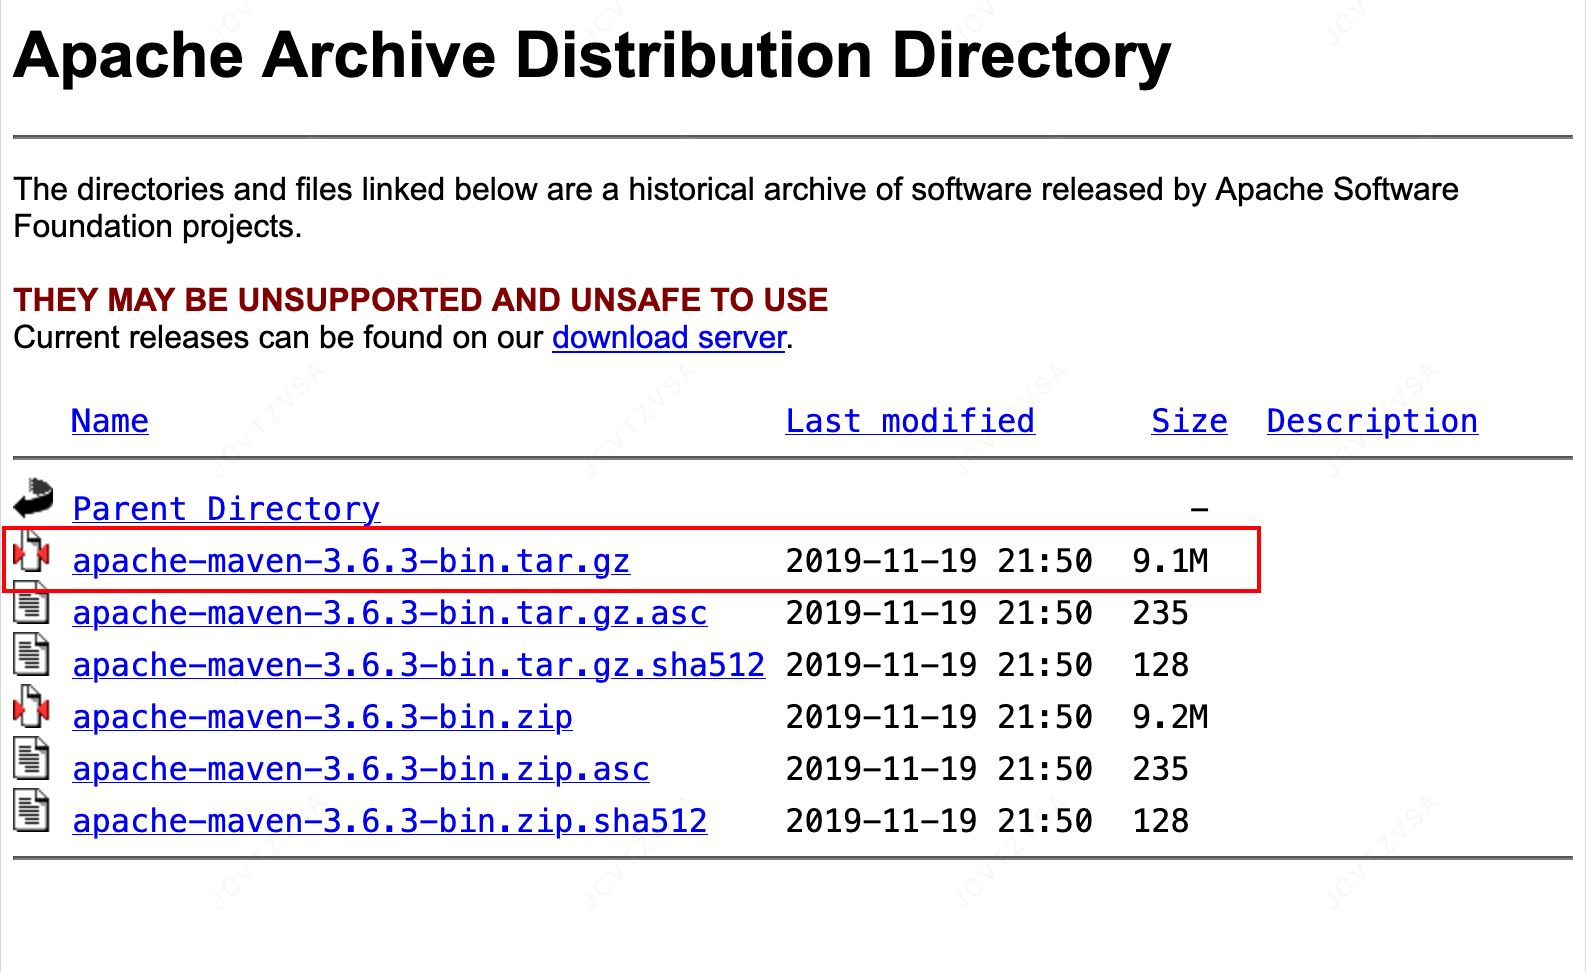This screenshot has width=1586, height=972.
Task: Click the date in the bin.zip row
Action: point(939,717)
